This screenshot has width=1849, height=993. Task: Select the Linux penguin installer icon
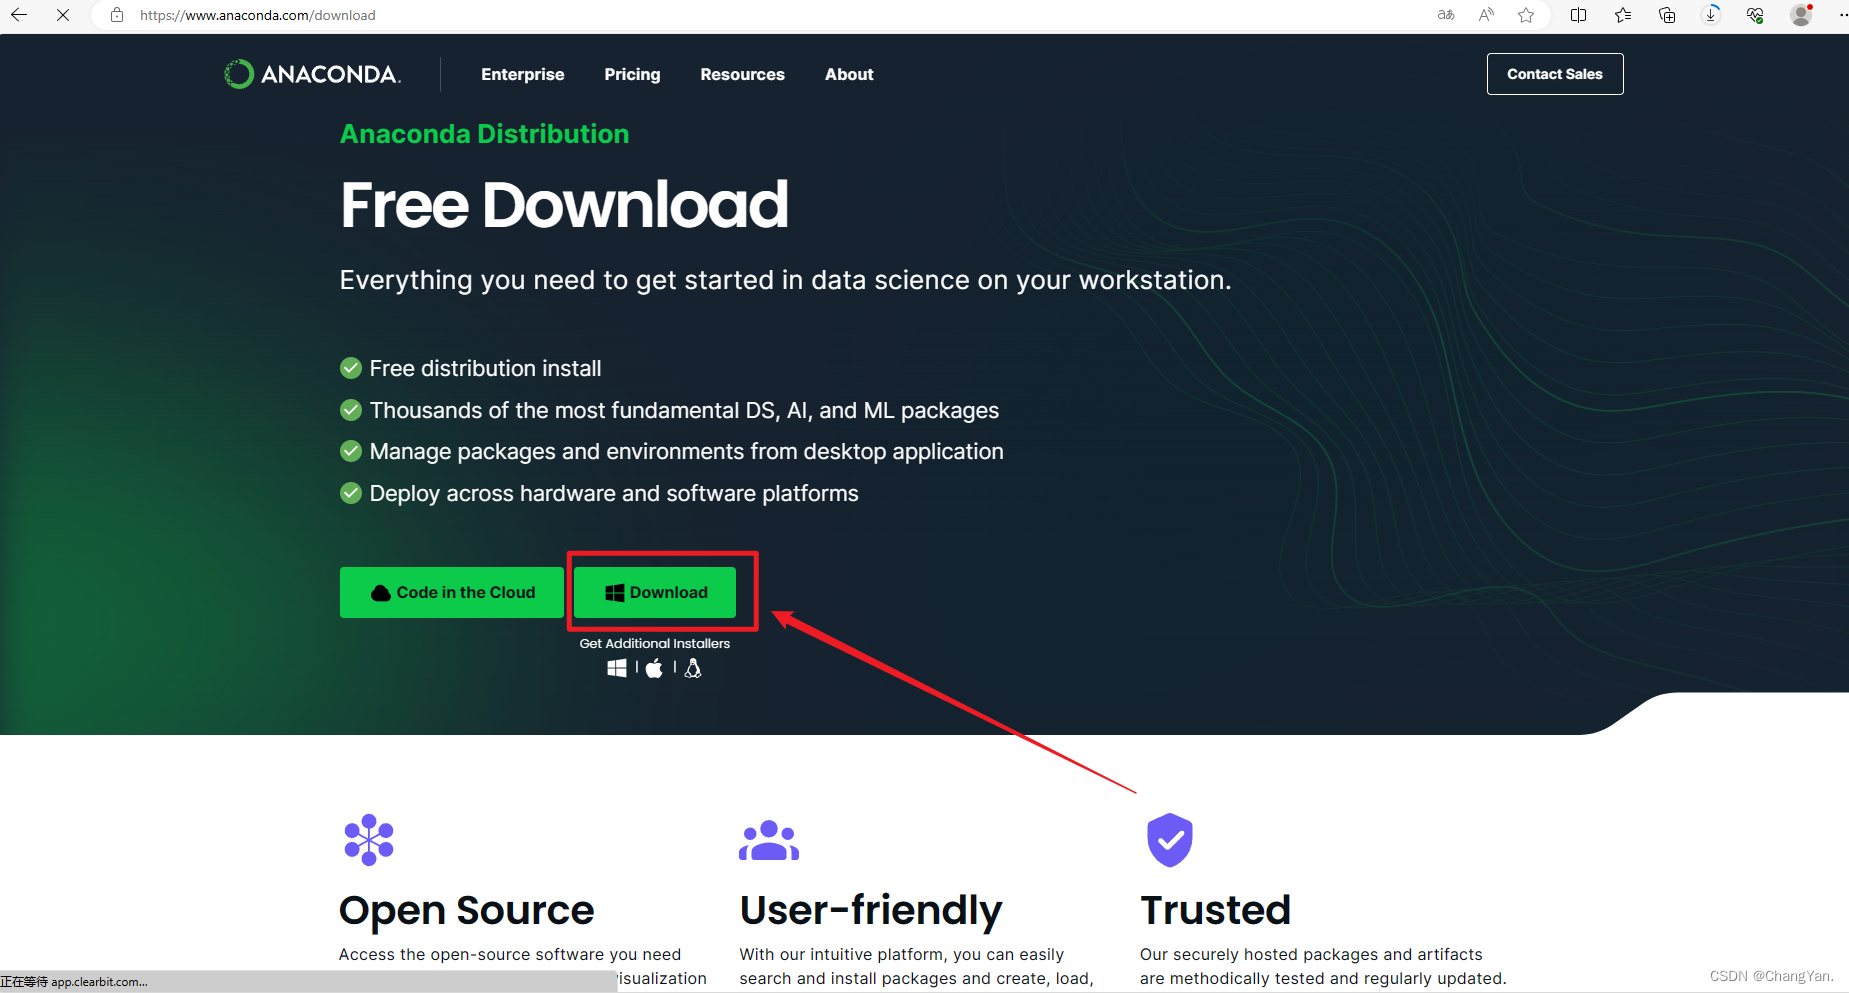point(693,668)
